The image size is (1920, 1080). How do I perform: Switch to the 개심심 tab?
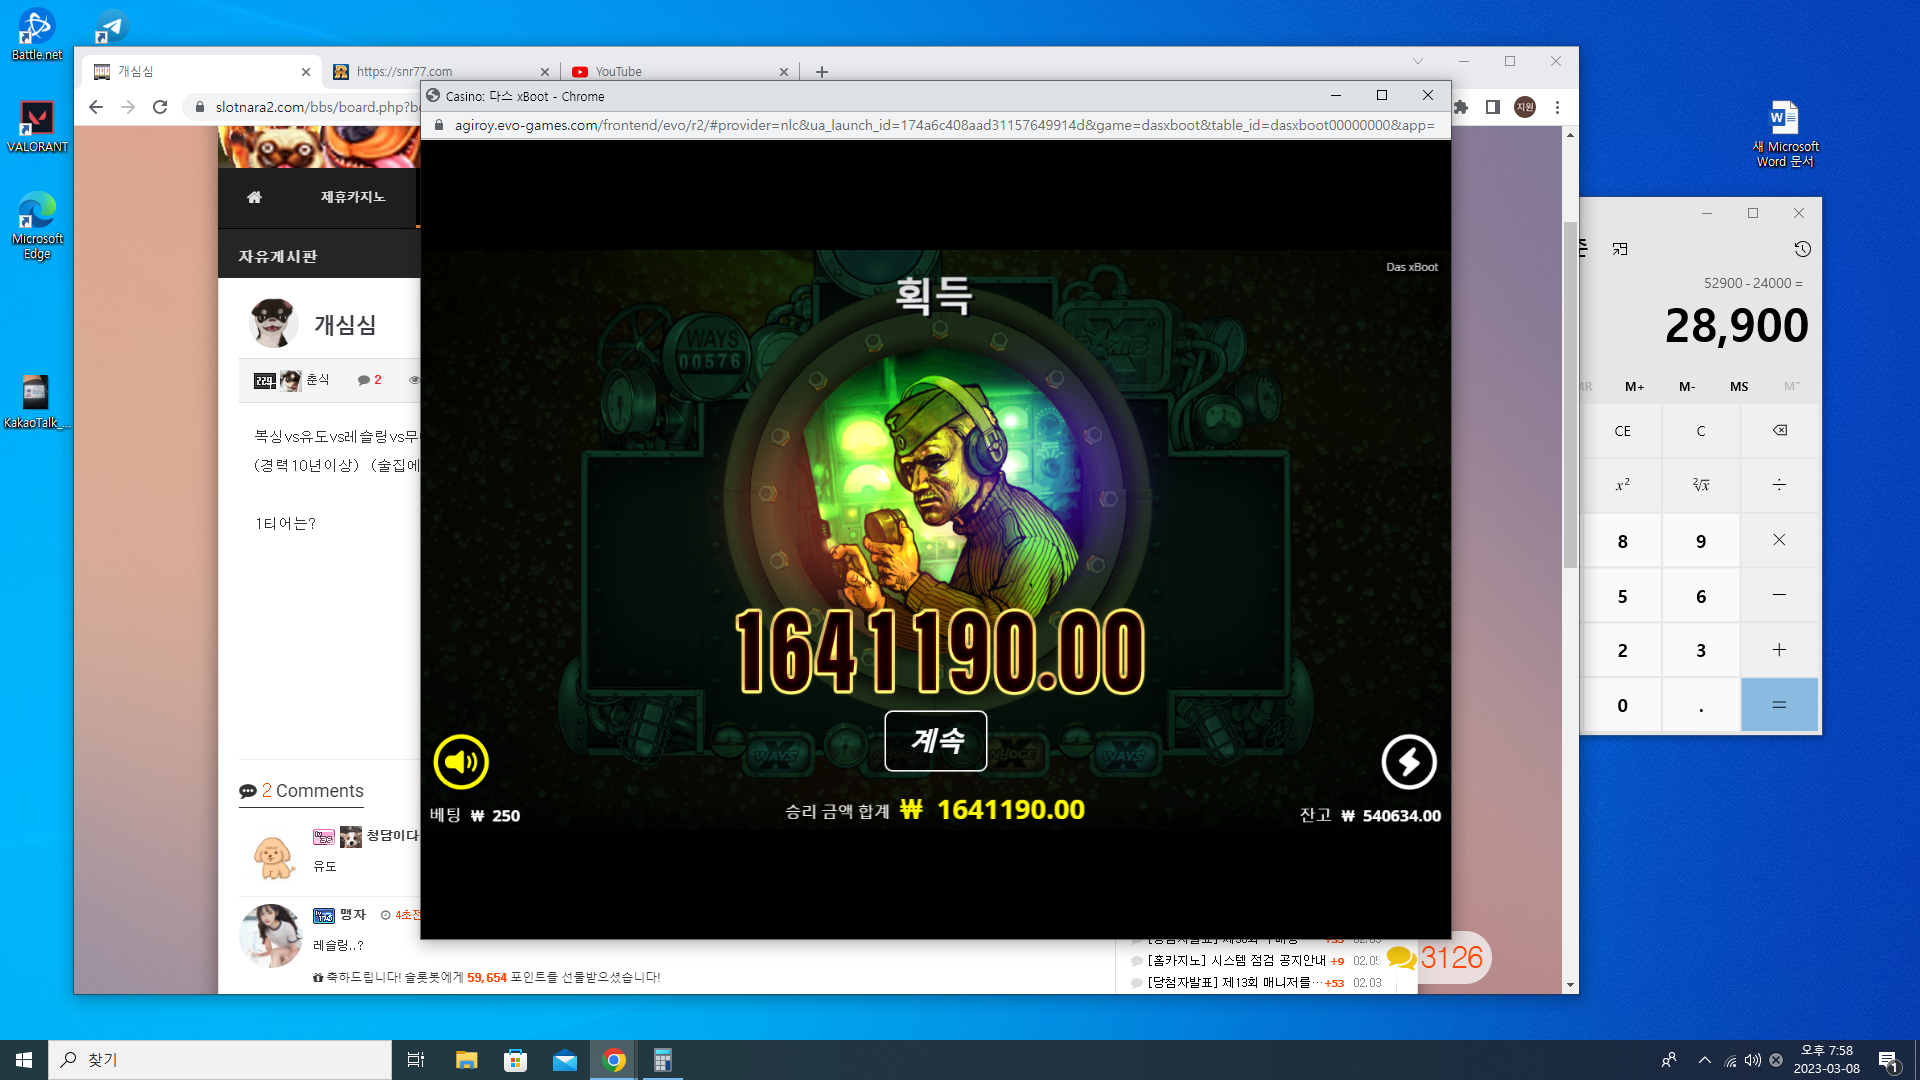202,71
